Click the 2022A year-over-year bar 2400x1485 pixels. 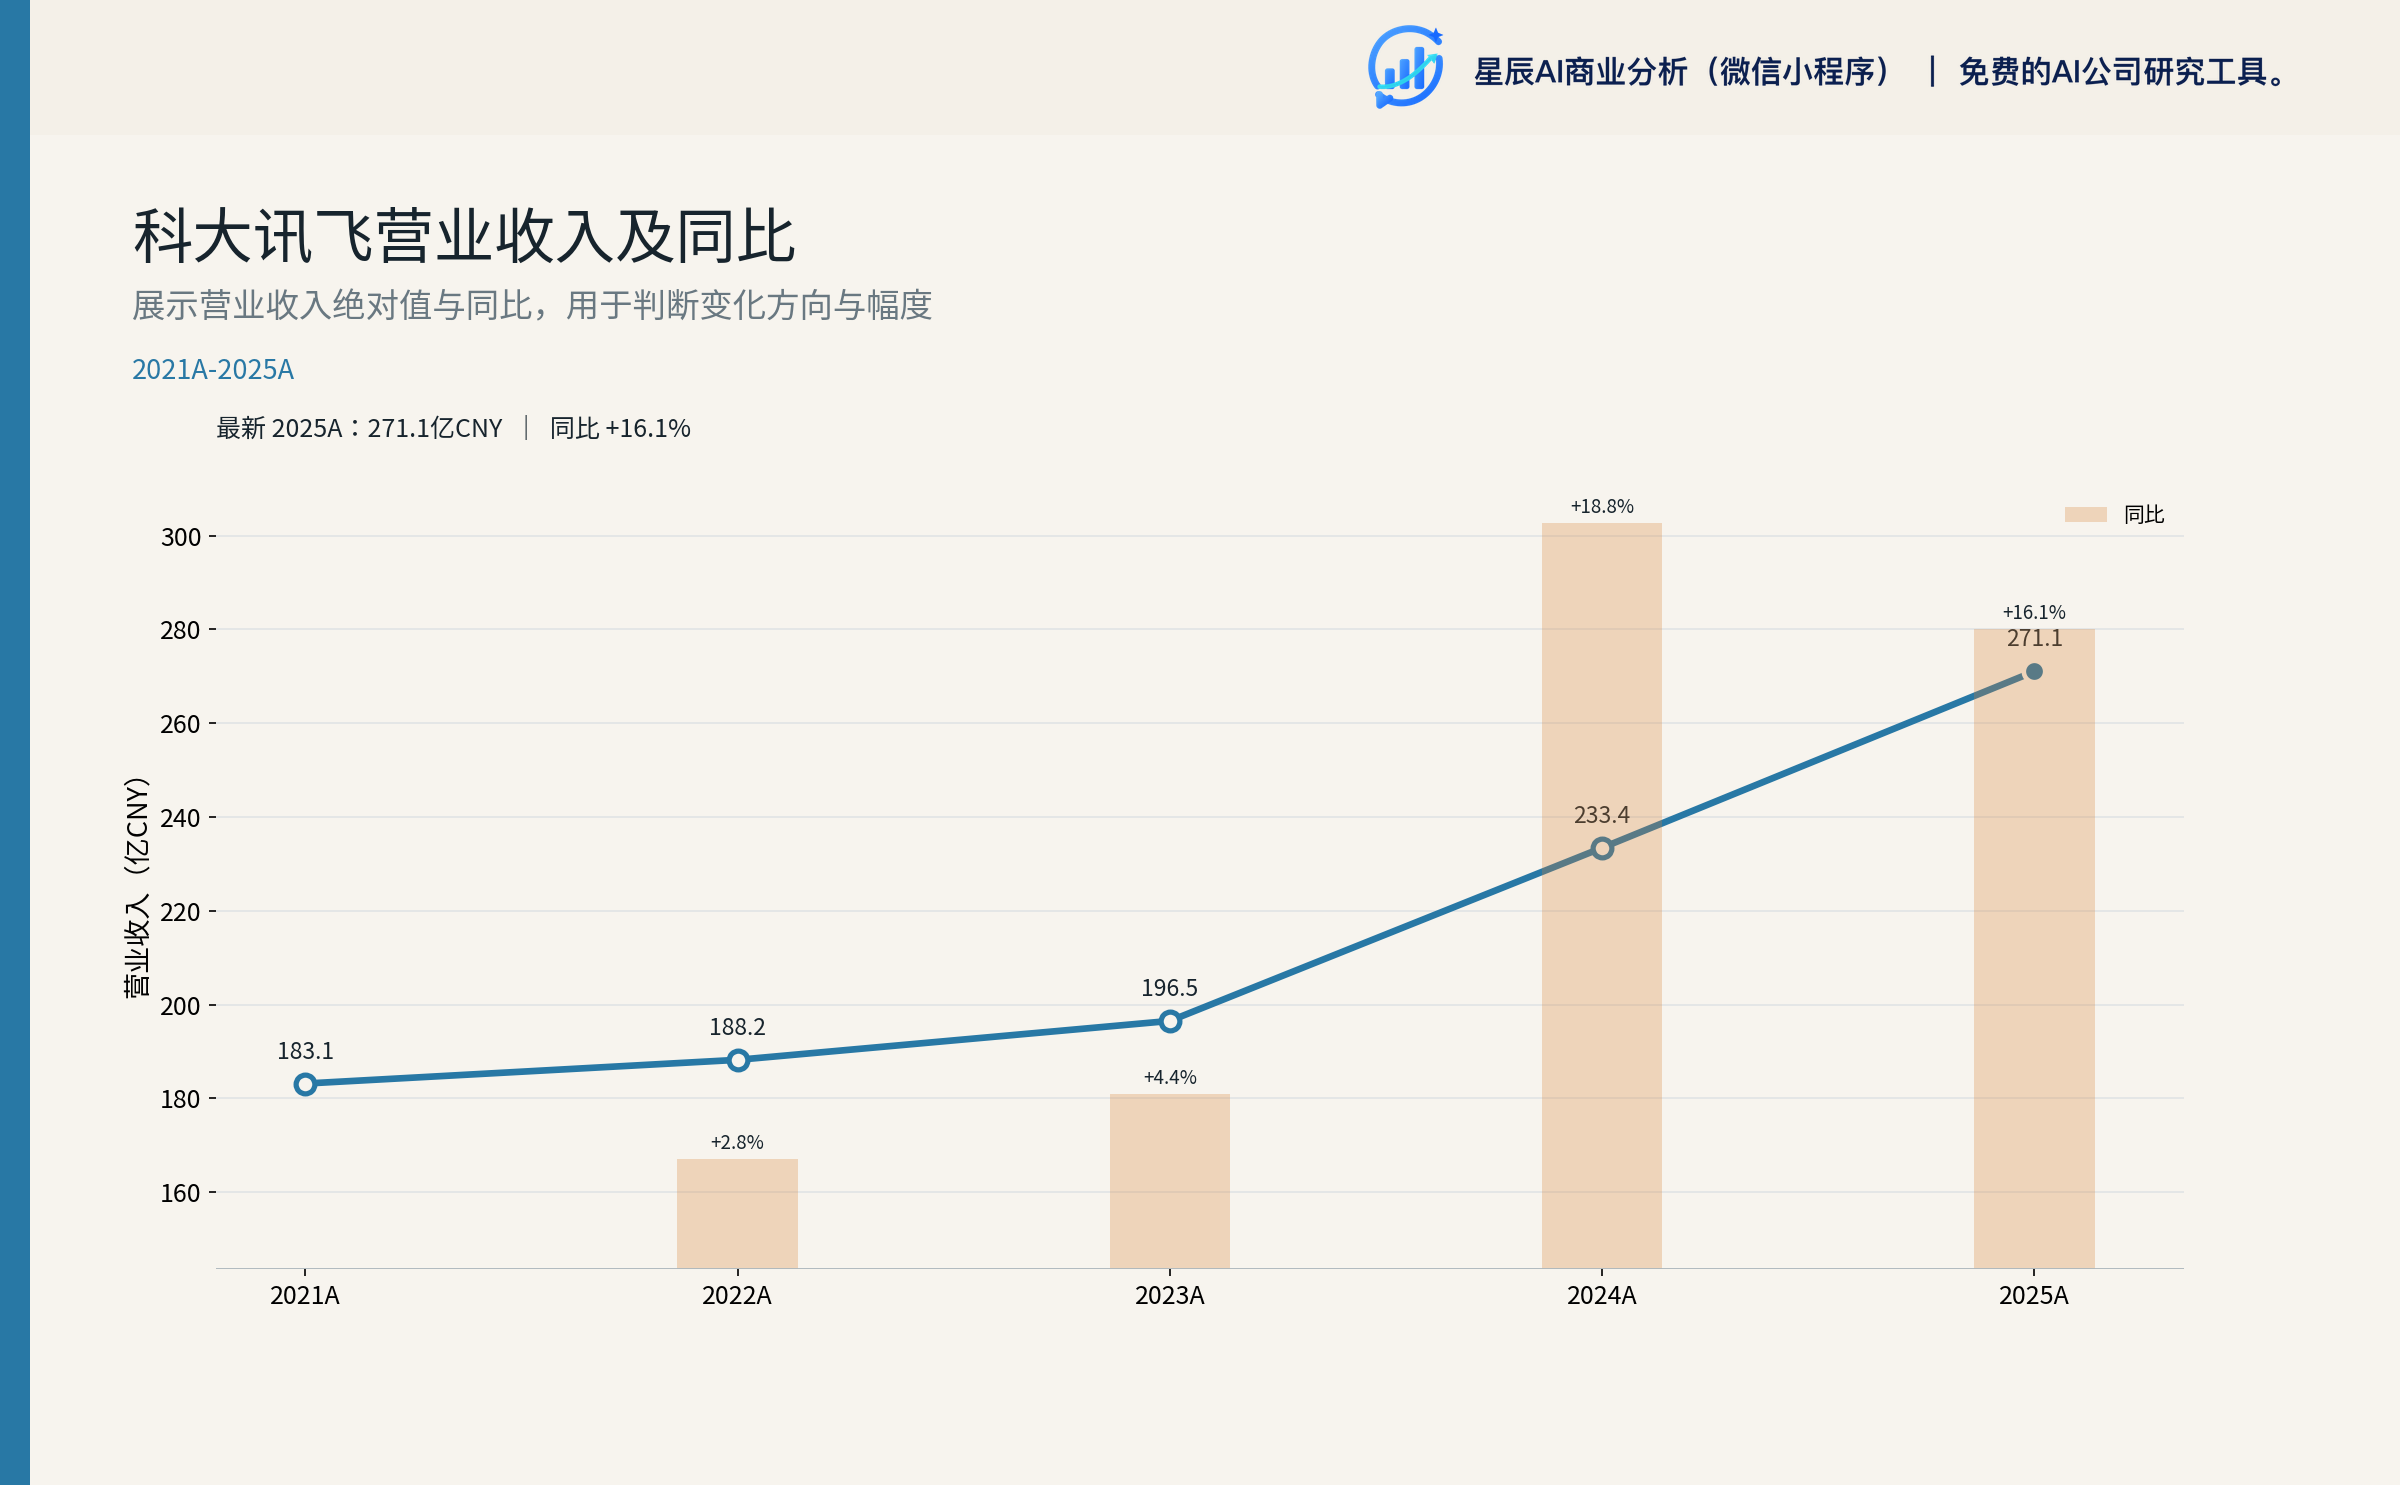click(x=737, y=1213)
